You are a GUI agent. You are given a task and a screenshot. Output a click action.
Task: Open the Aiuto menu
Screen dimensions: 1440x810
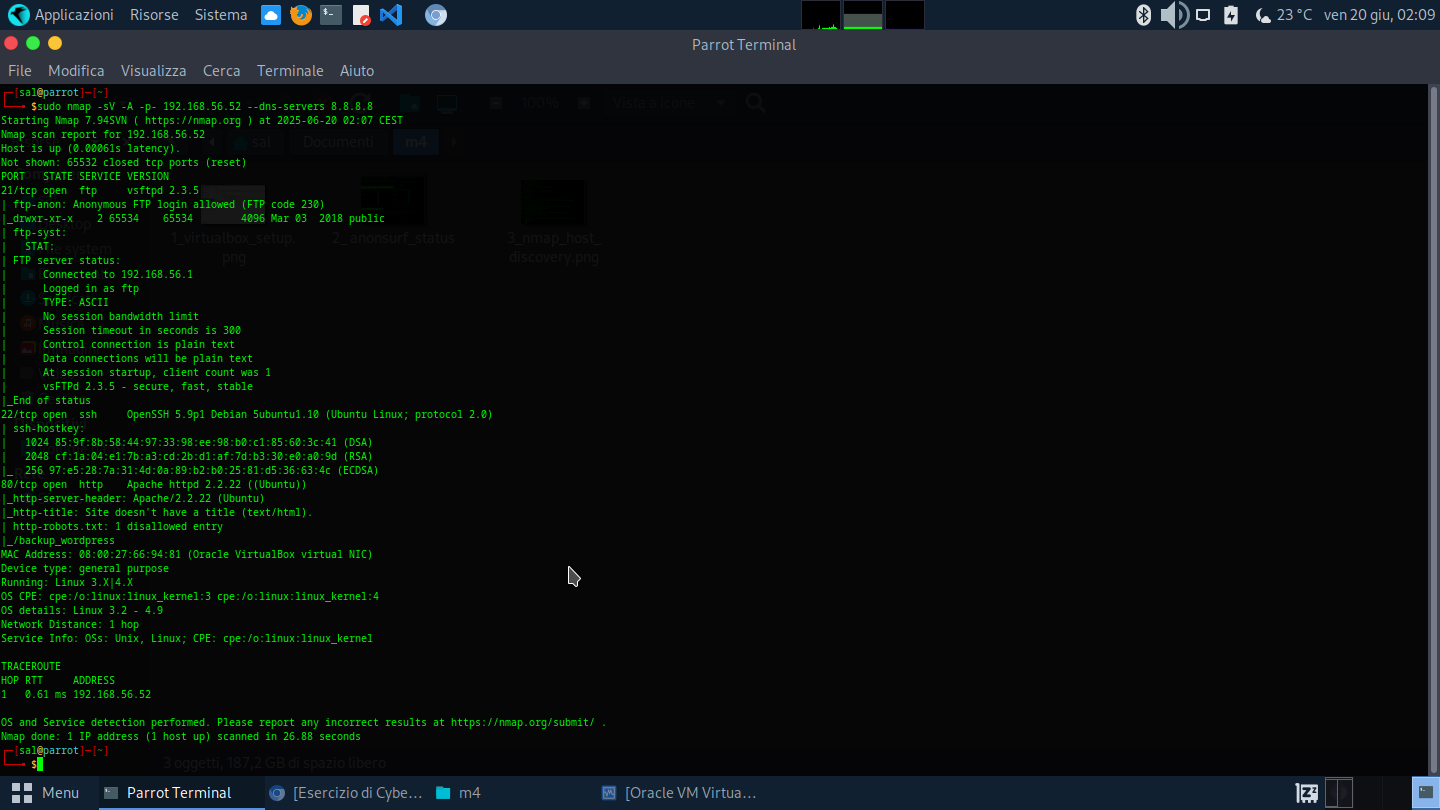[x=357, y=70]
